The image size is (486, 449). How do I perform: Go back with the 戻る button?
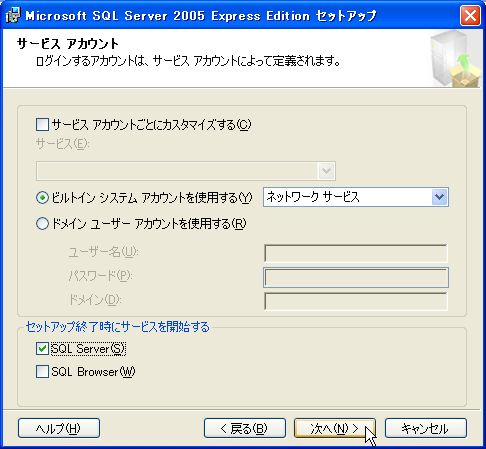[x=245, y=428]
